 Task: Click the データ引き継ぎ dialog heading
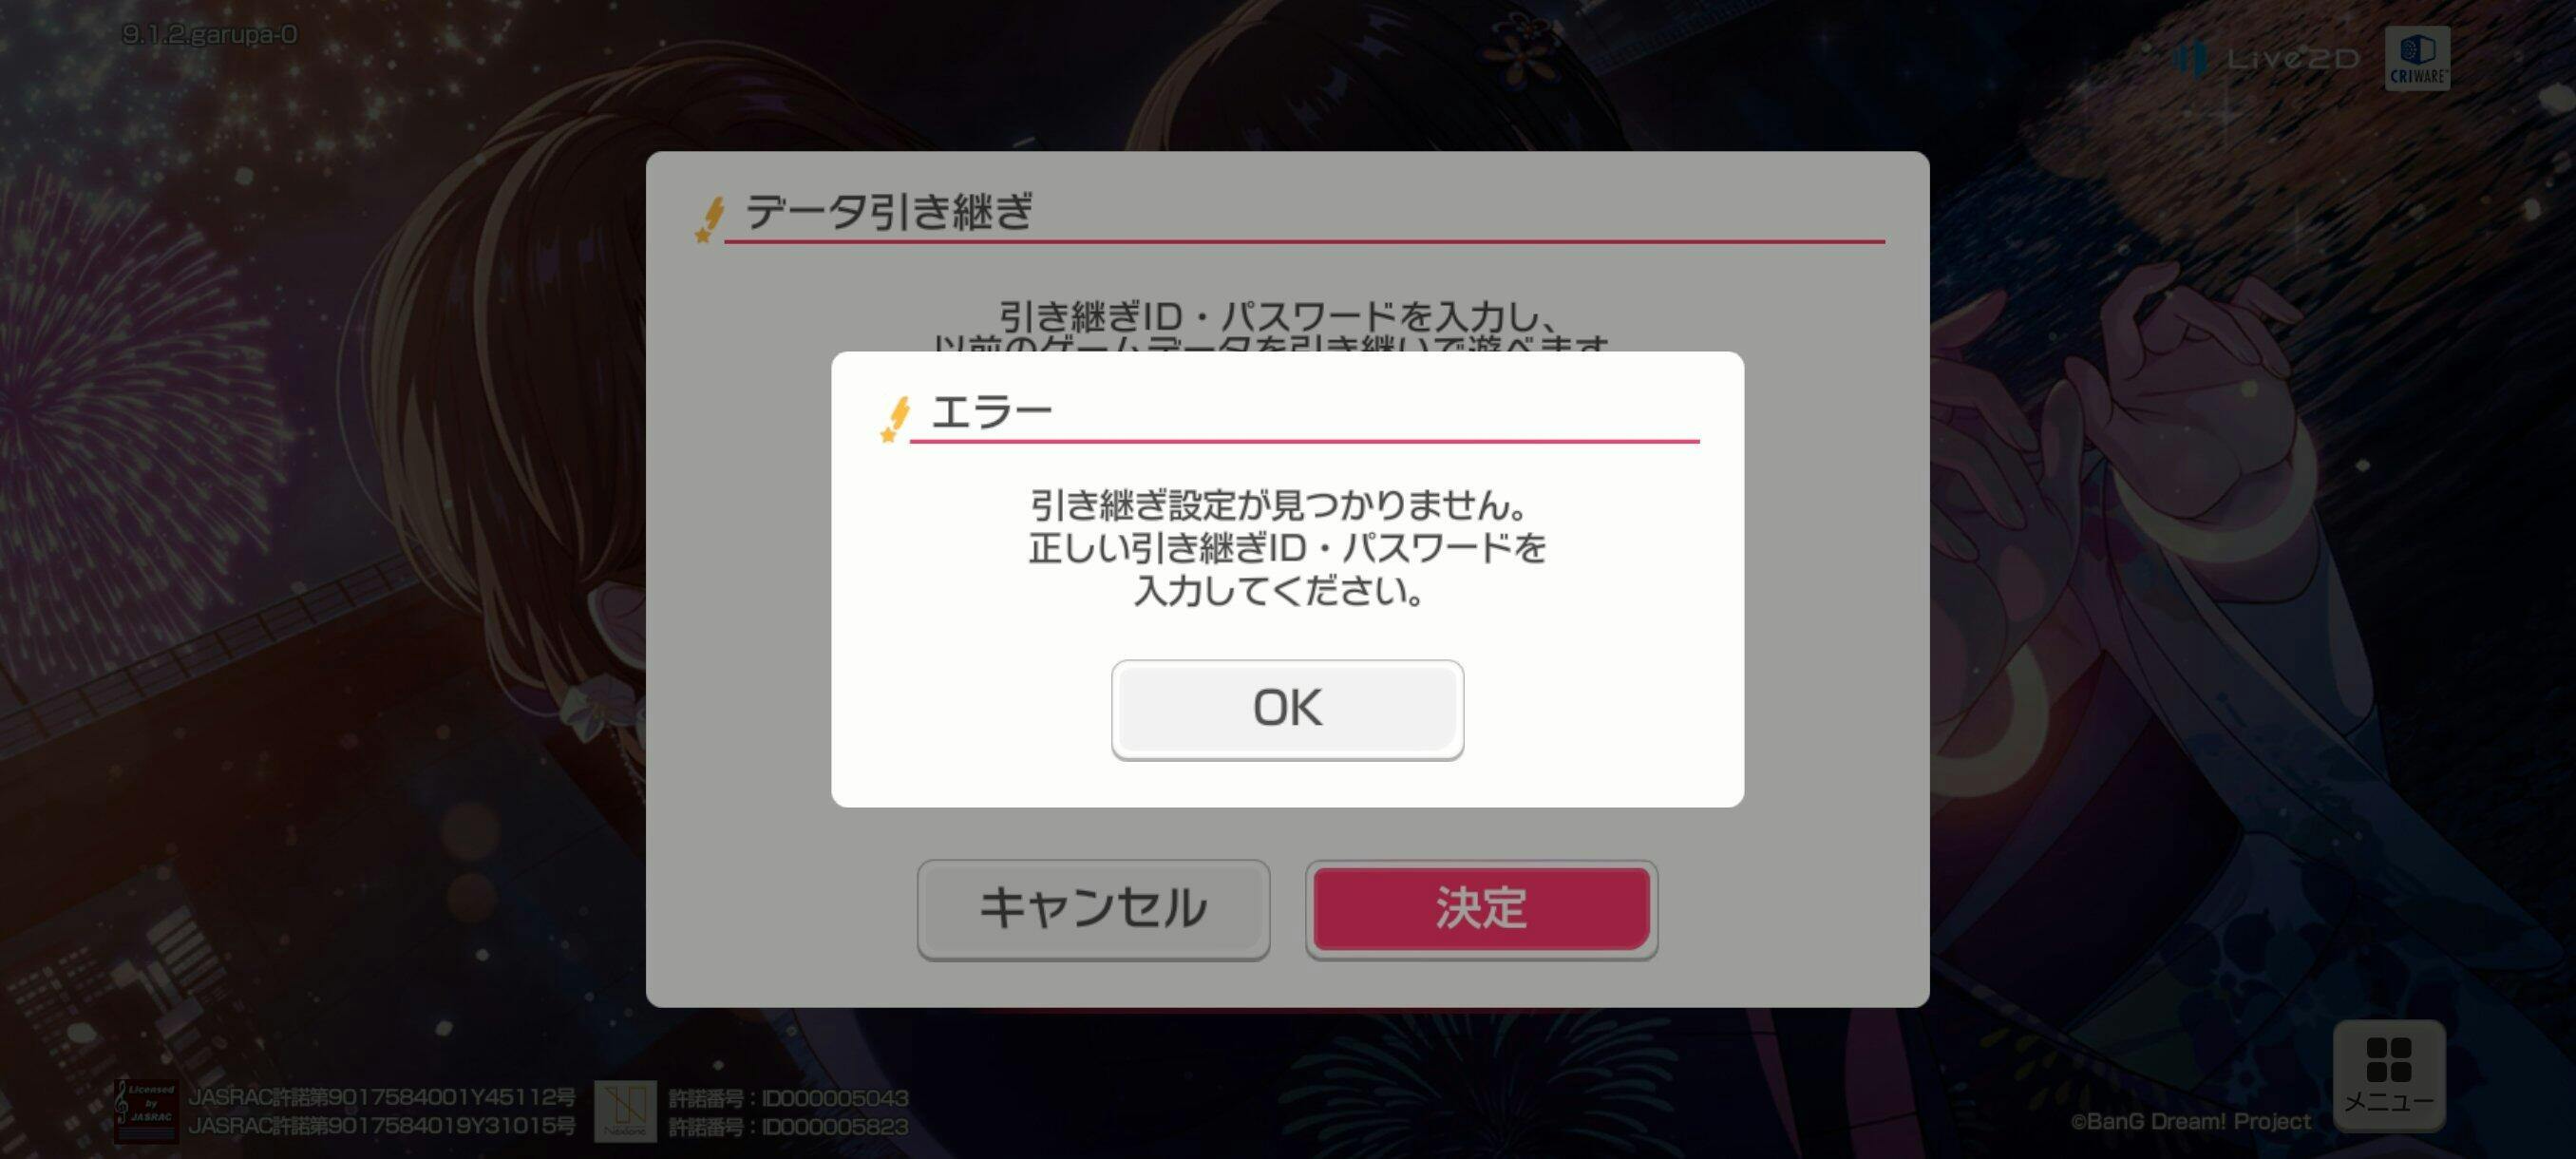(x=888, y=212)
